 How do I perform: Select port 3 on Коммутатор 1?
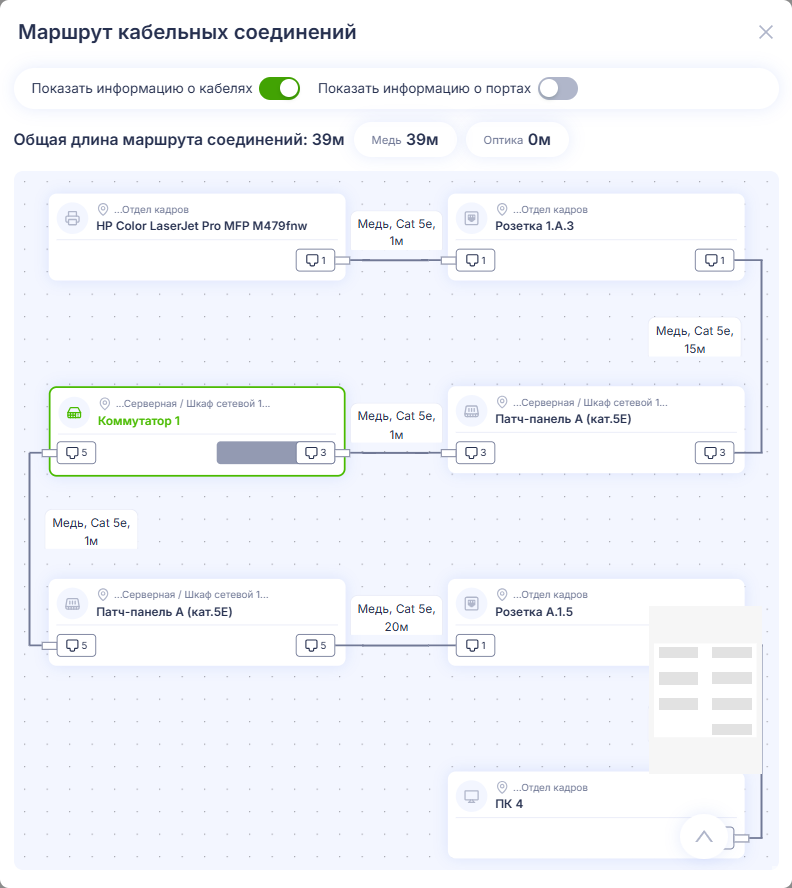pyautogui.click(x=316, y=452)
